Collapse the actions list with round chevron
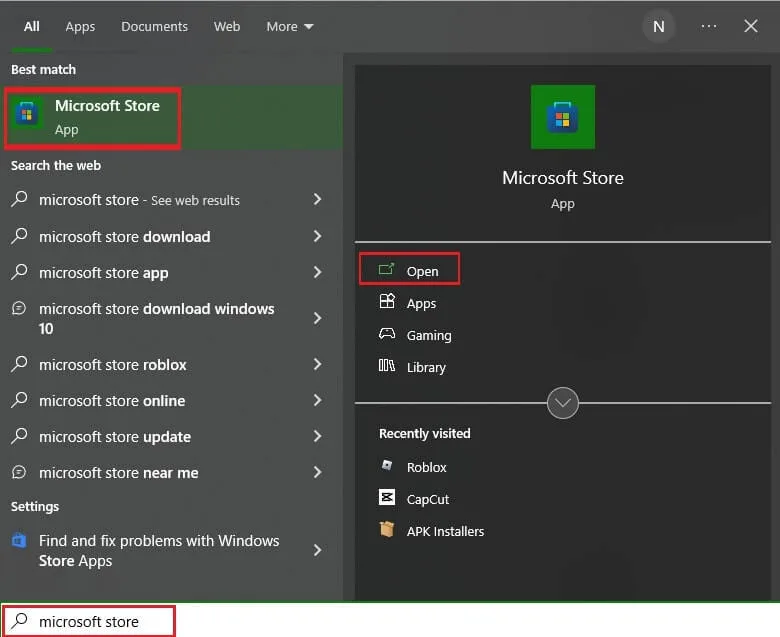 563,403
